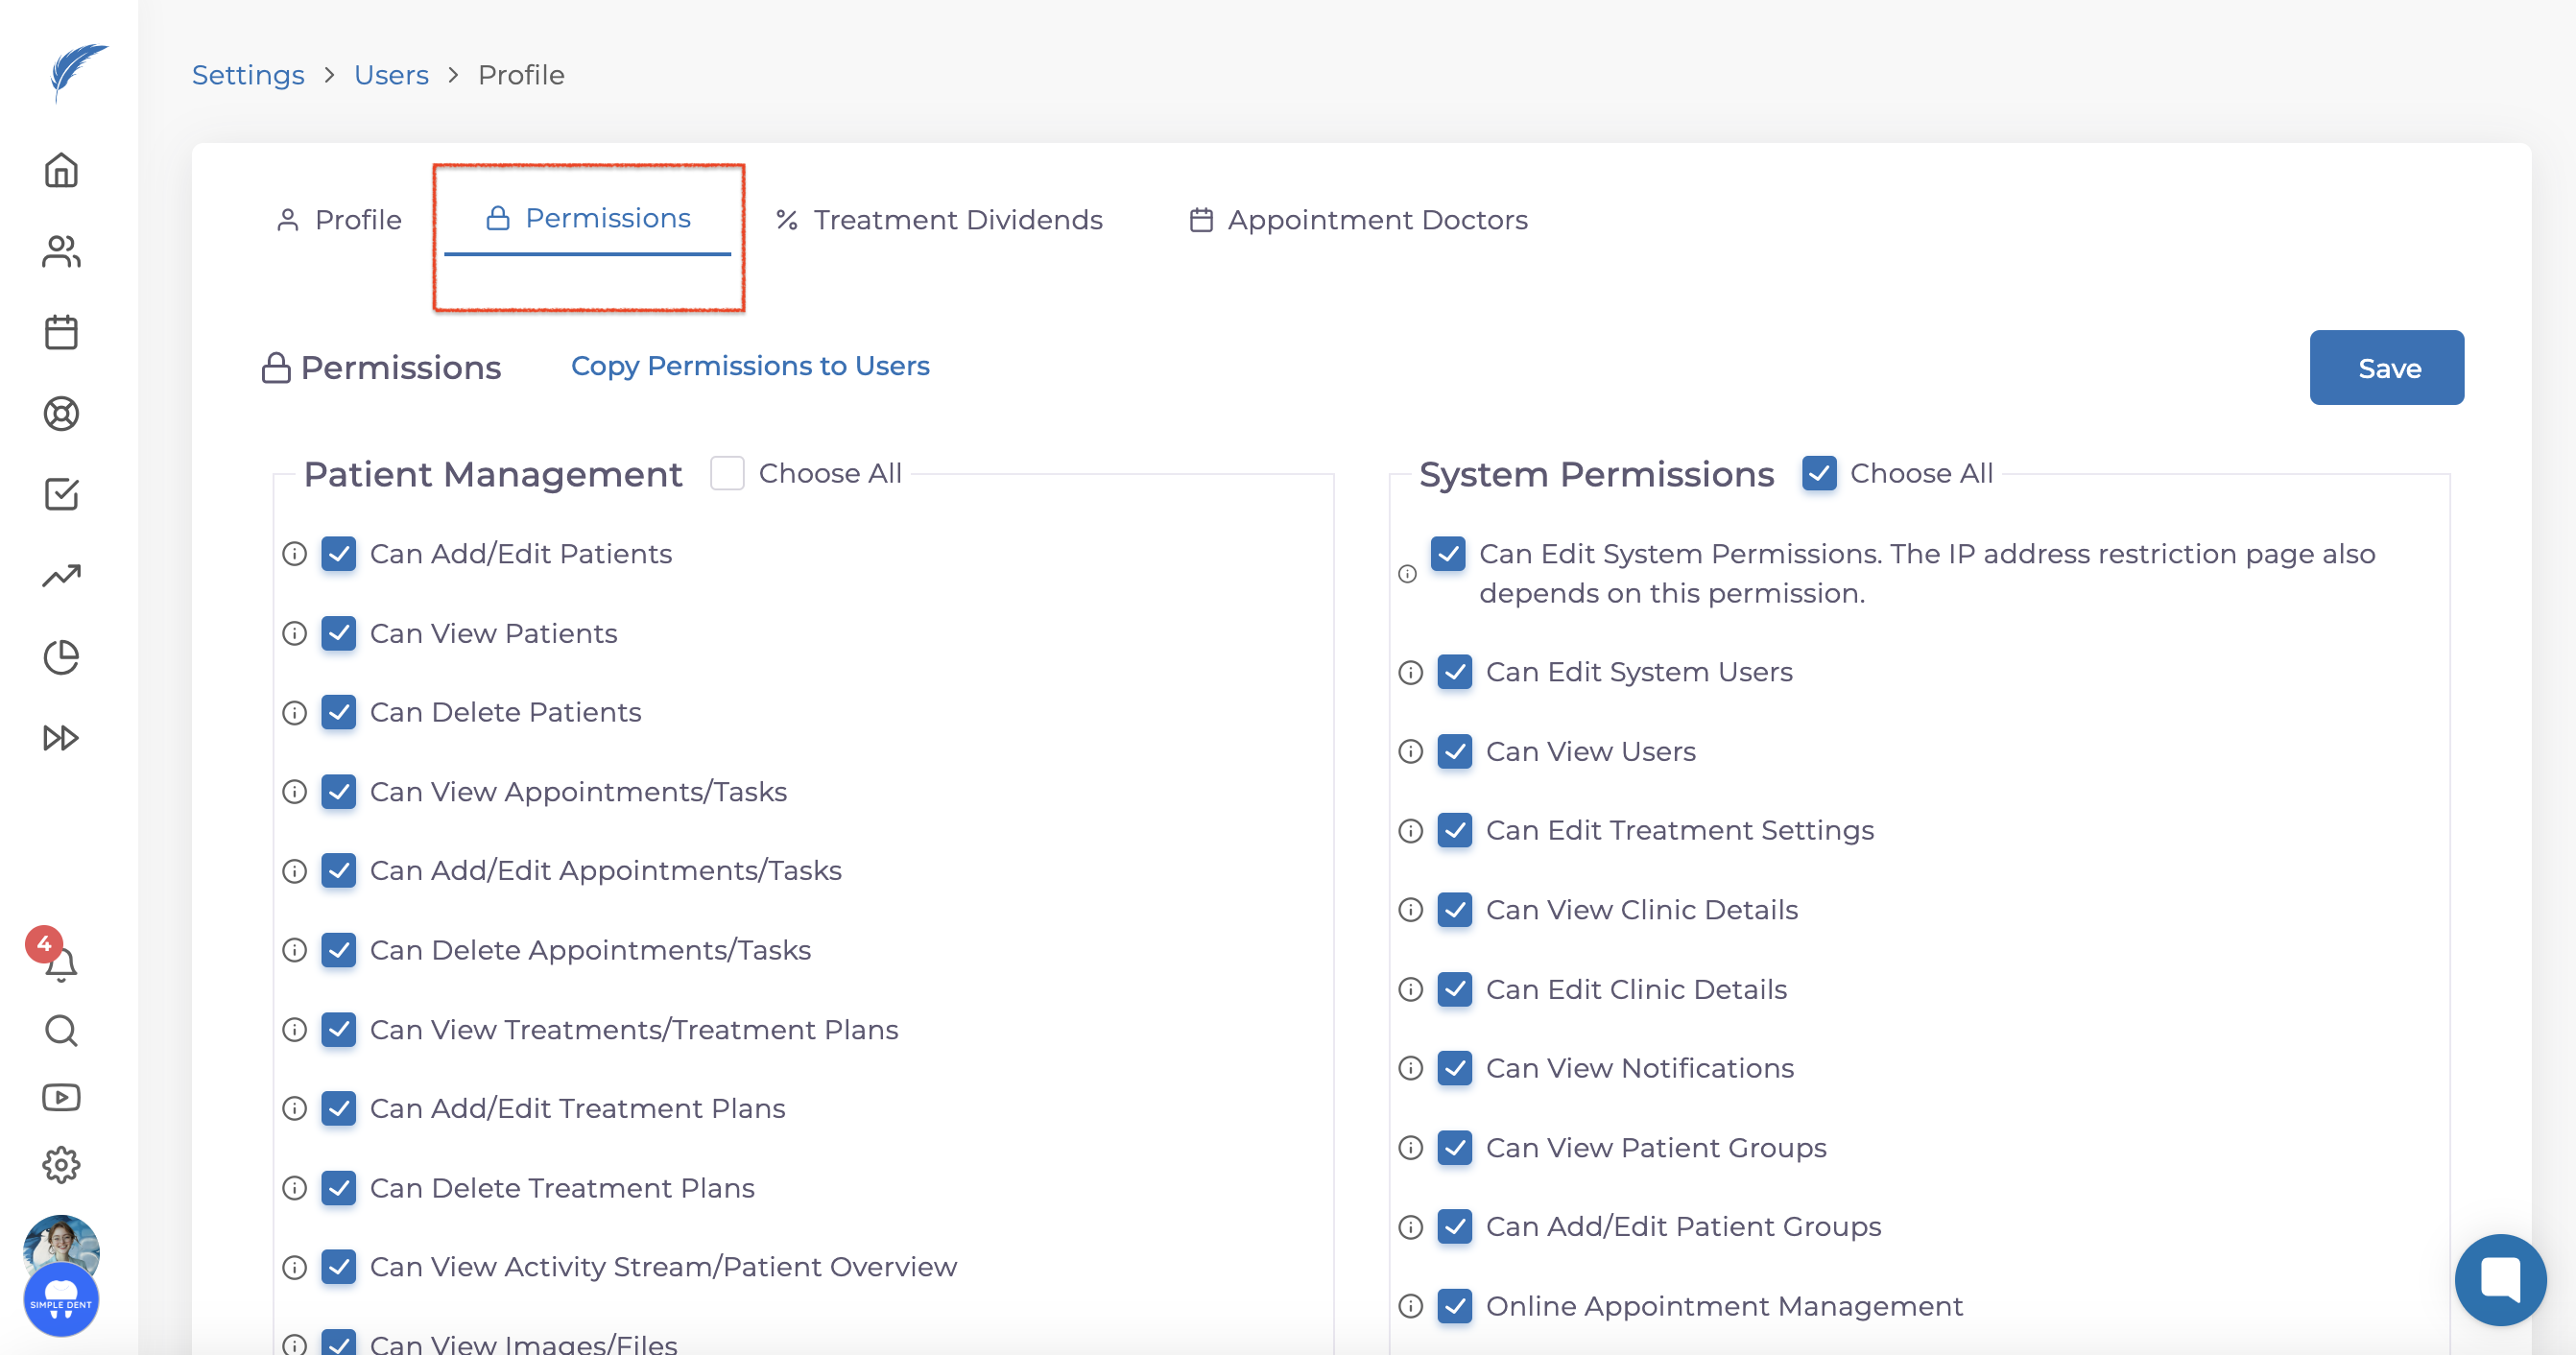Screen dimensions: 2576x1355
Task: Uncheck System Permissions Choose All checkbox
Action: pos(1819,473)
